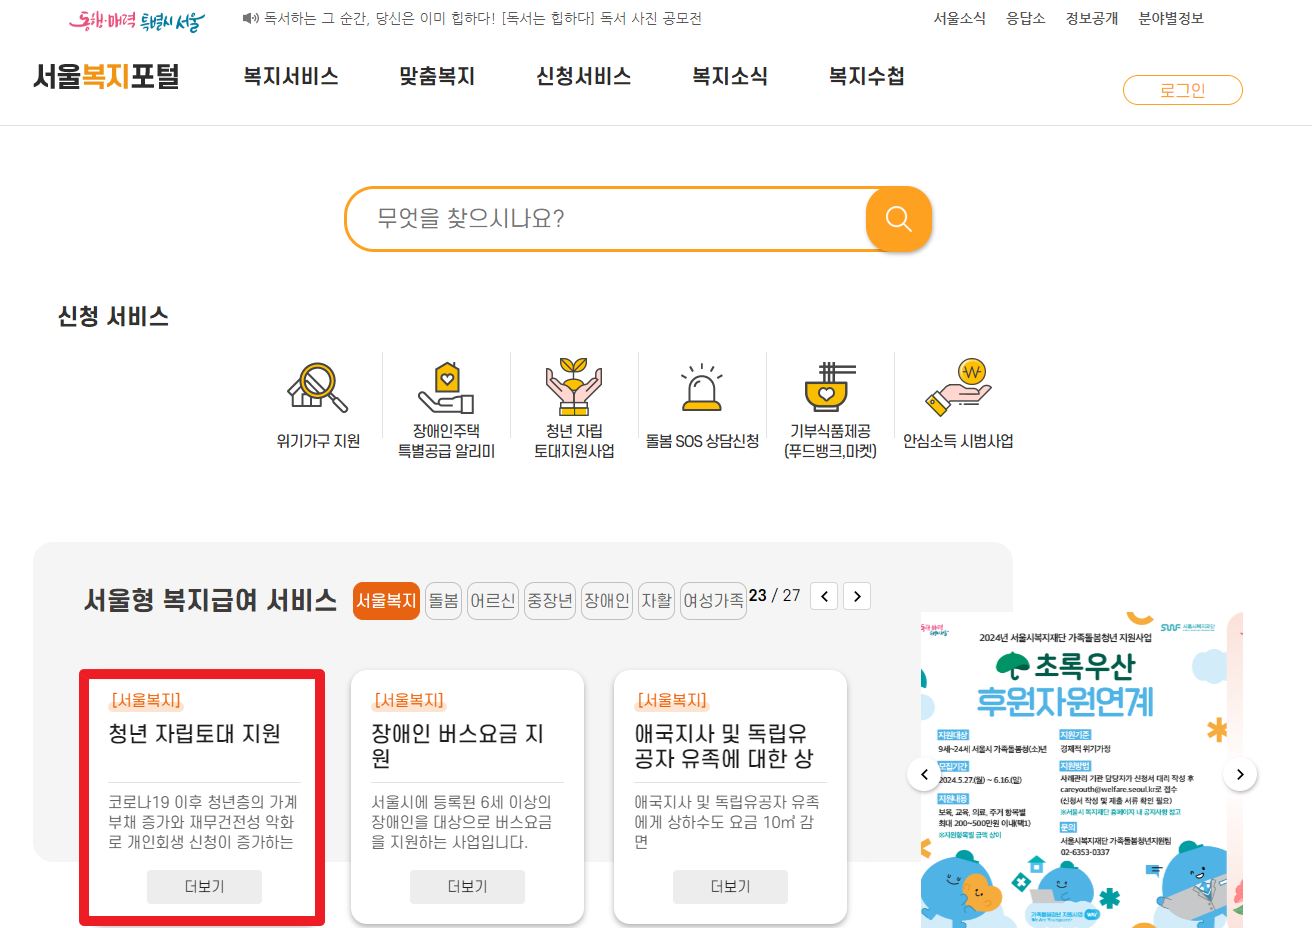Screen dimensions: 1312x928
Task: Click the previous page arrow in 서울형 복지급여
Action: point(823,595)
